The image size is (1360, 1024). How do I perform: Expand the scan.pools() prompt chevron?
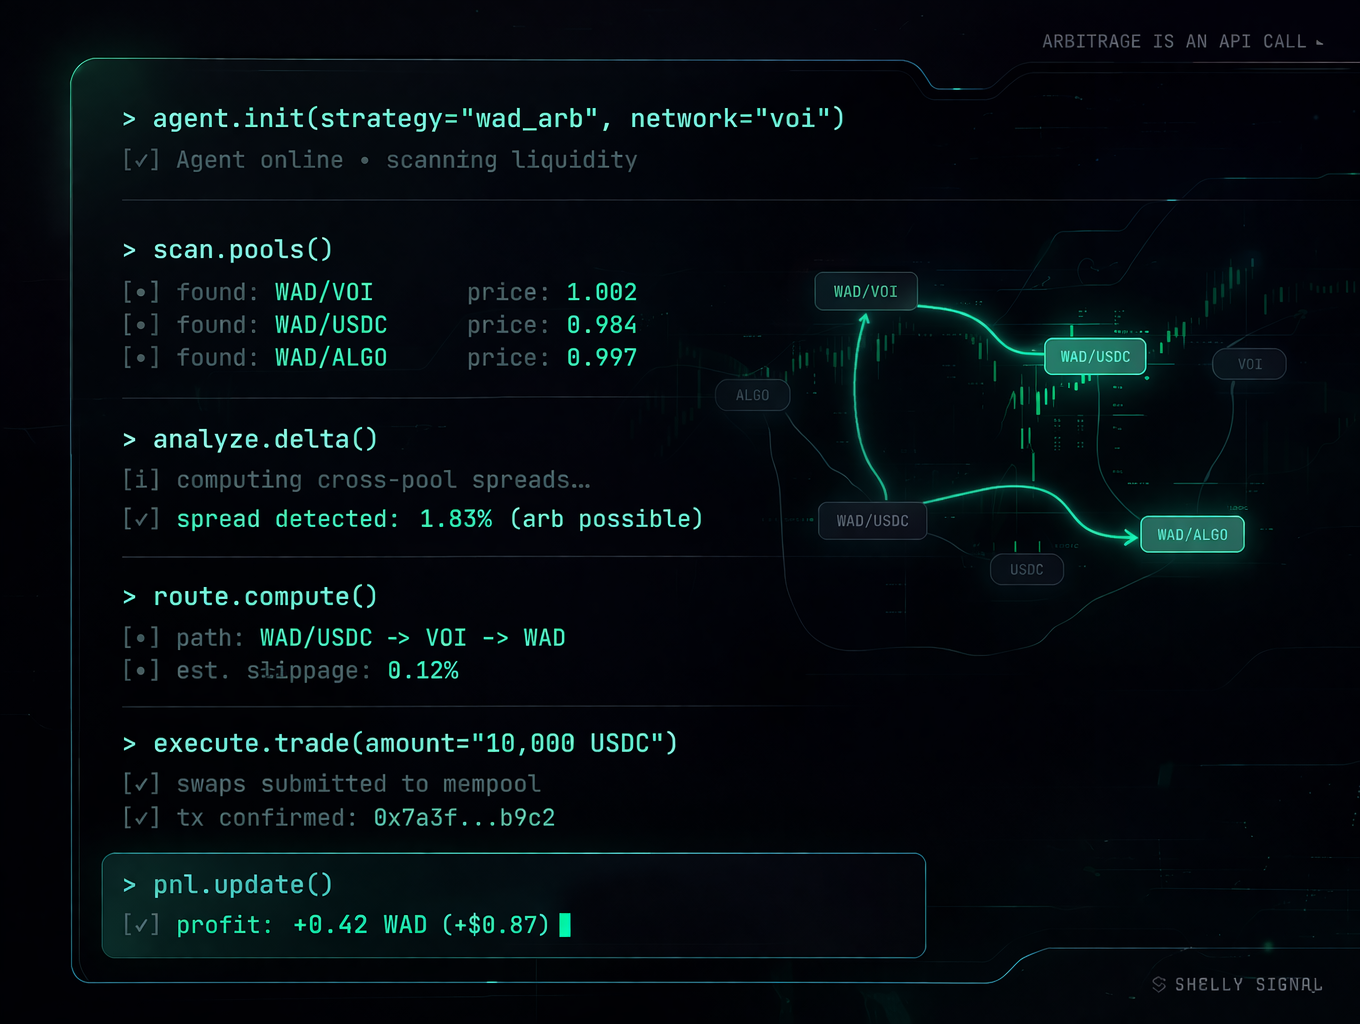[129, 250]
